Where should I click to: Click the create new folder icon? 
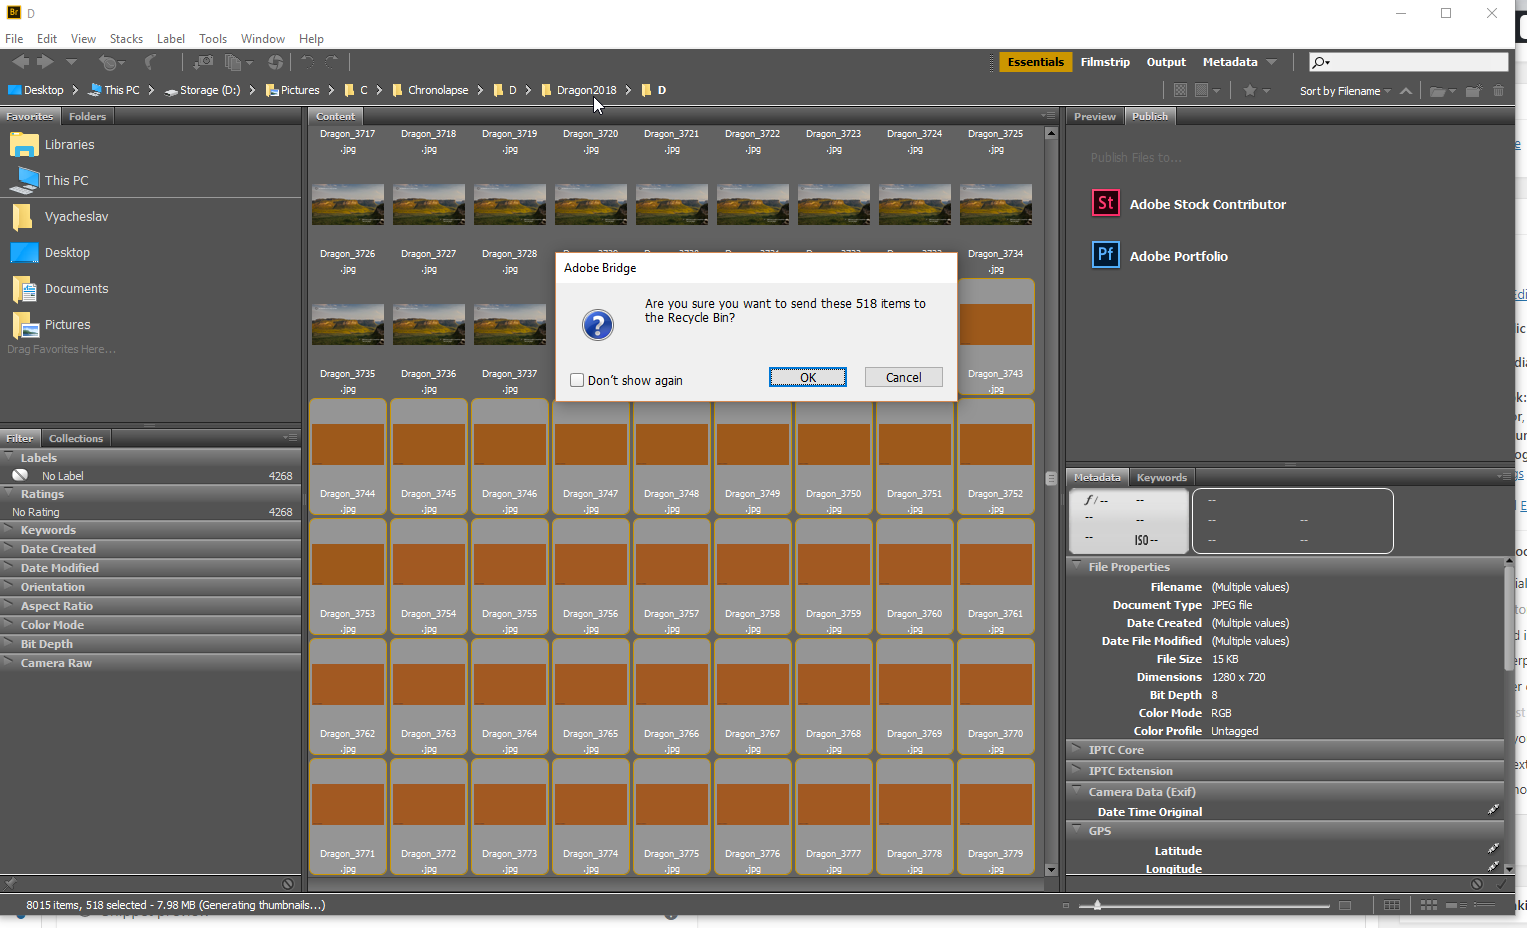[x=1473, y=91]
